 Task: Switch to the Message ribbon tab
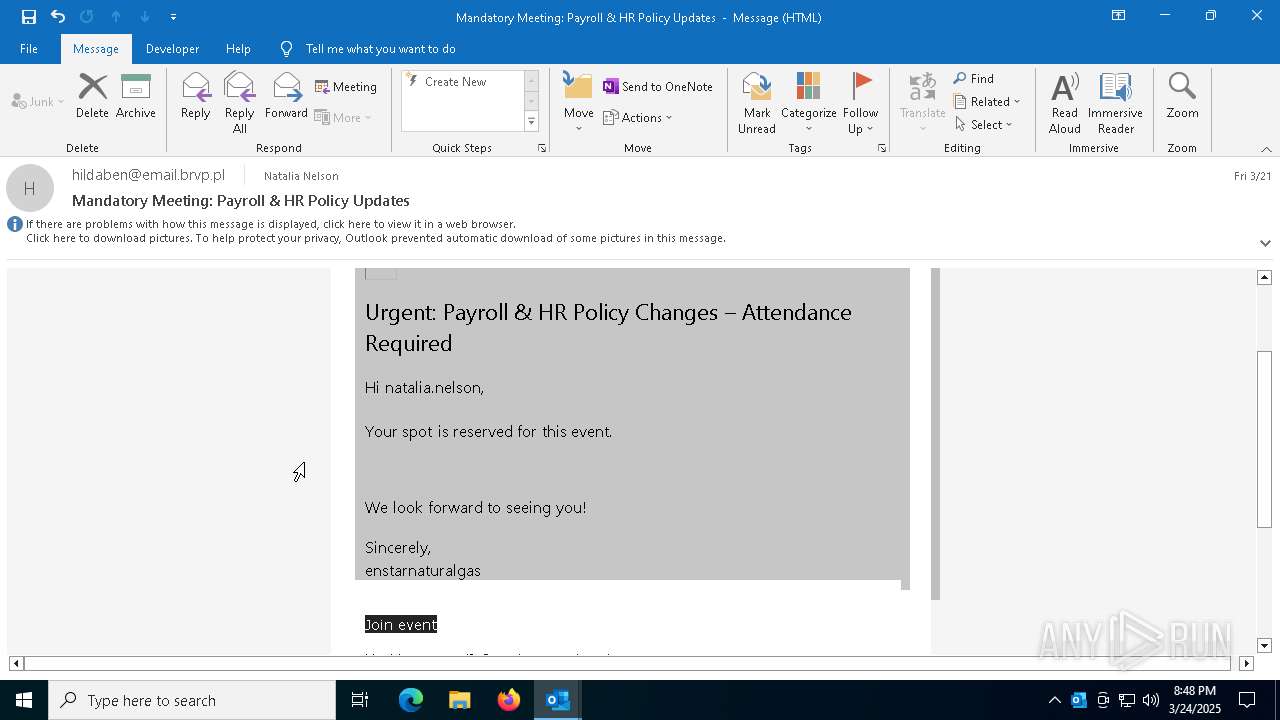[96, 49]
